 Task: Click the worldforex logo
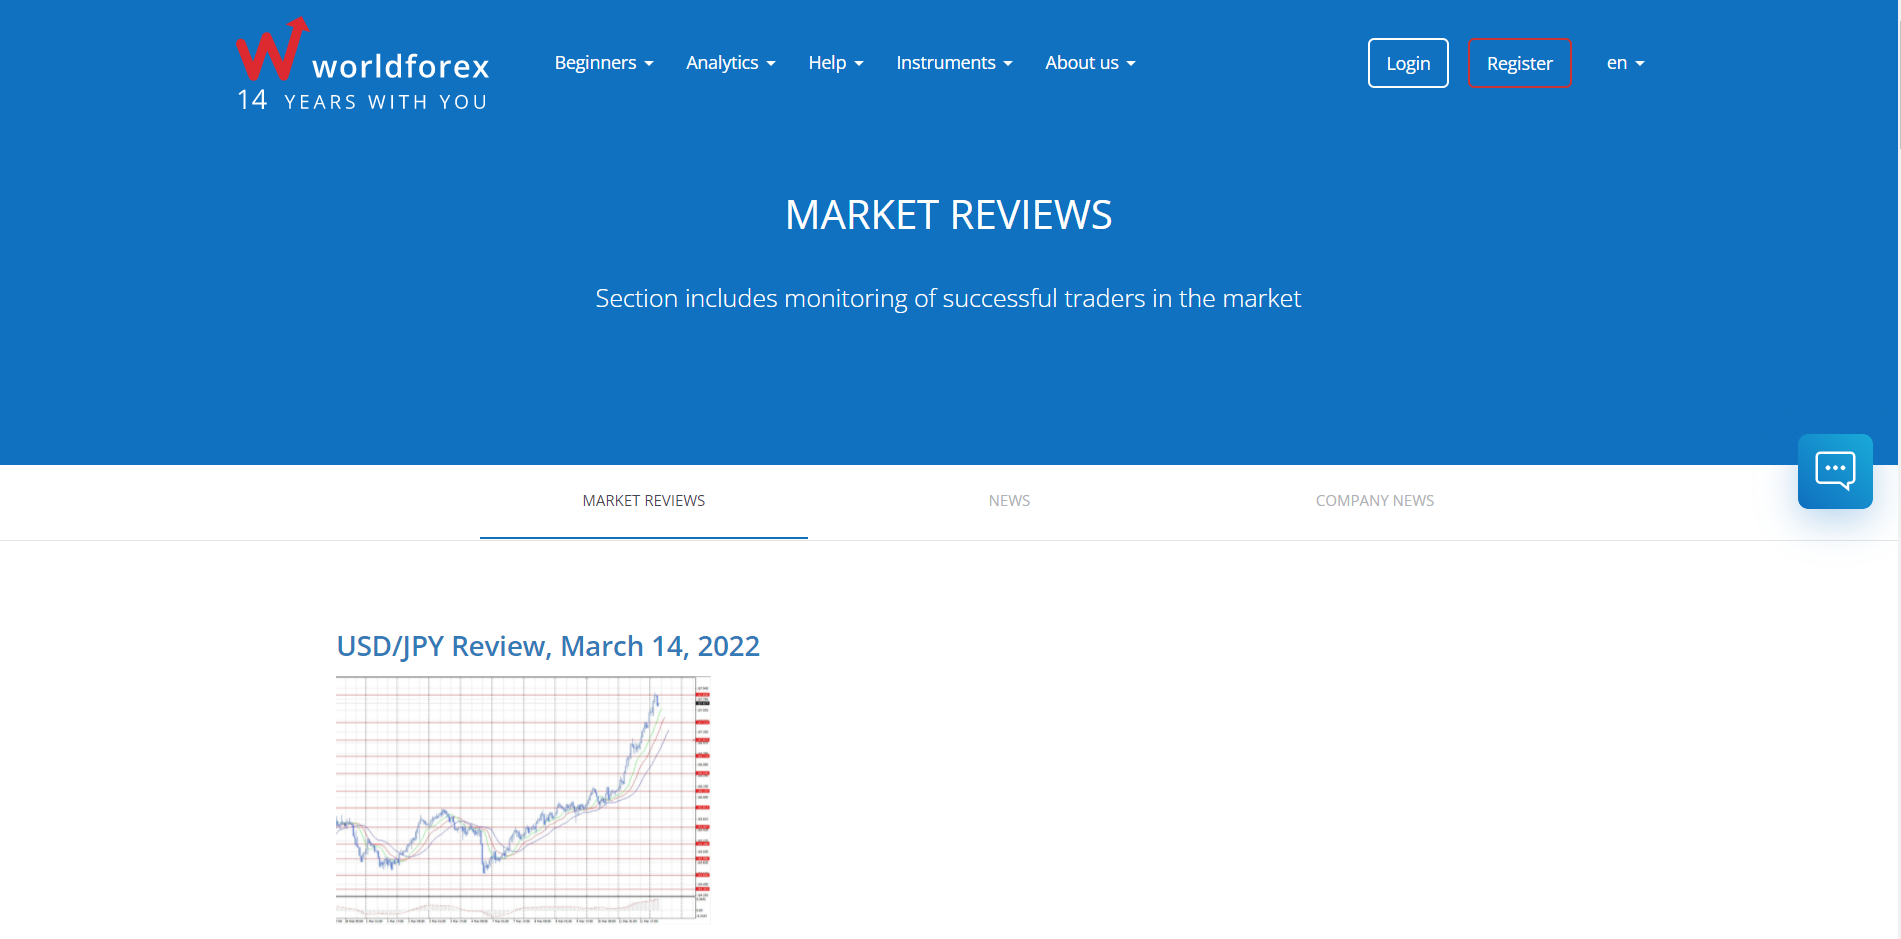[x=362, y=64]
